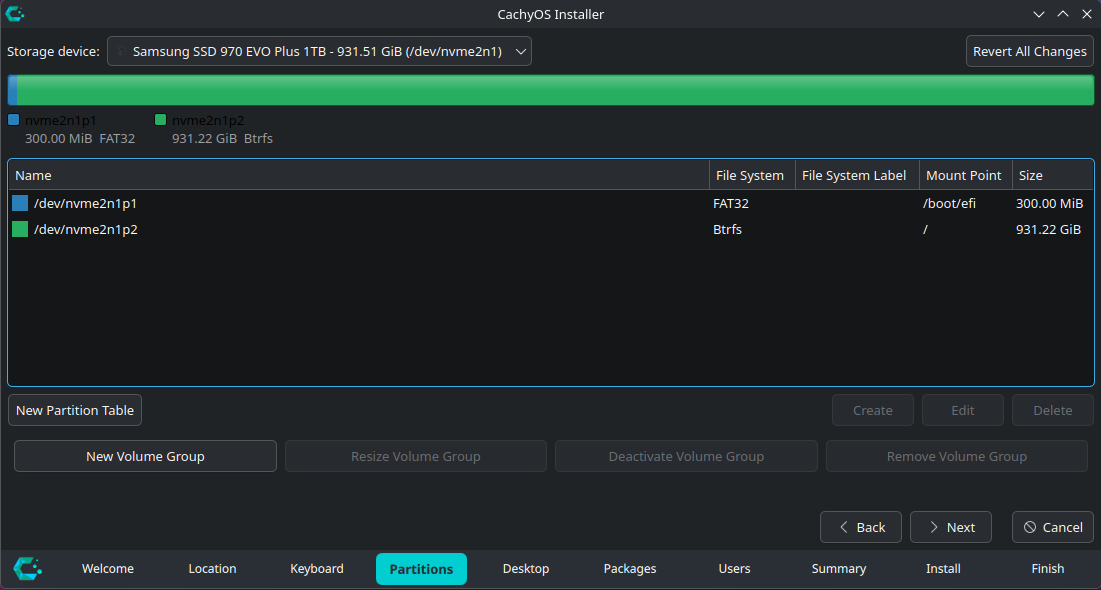
Task: Select the /dev/nvme2n1p2 partition row
Action: (x=550, y=229)
